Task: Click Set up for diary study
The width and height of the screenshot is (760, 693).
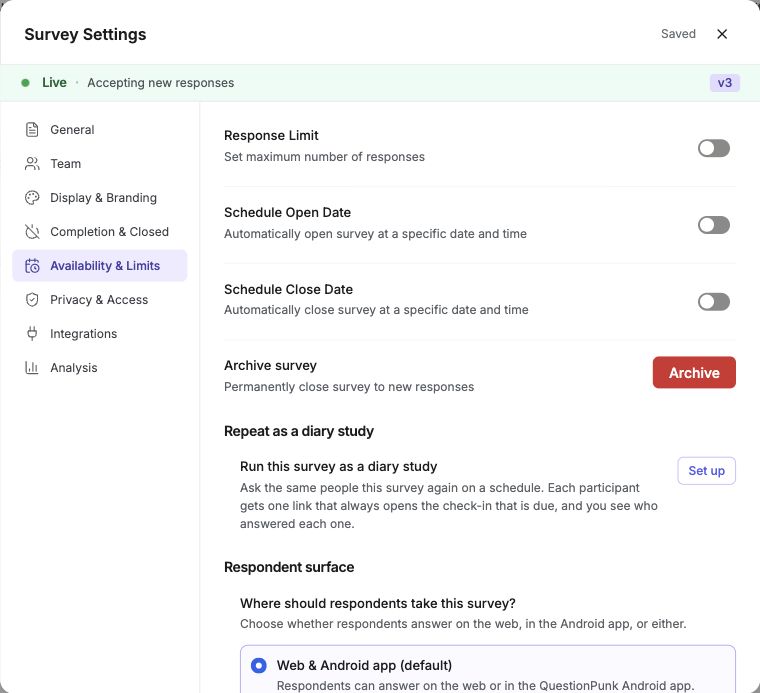Action: pos(706,471)
